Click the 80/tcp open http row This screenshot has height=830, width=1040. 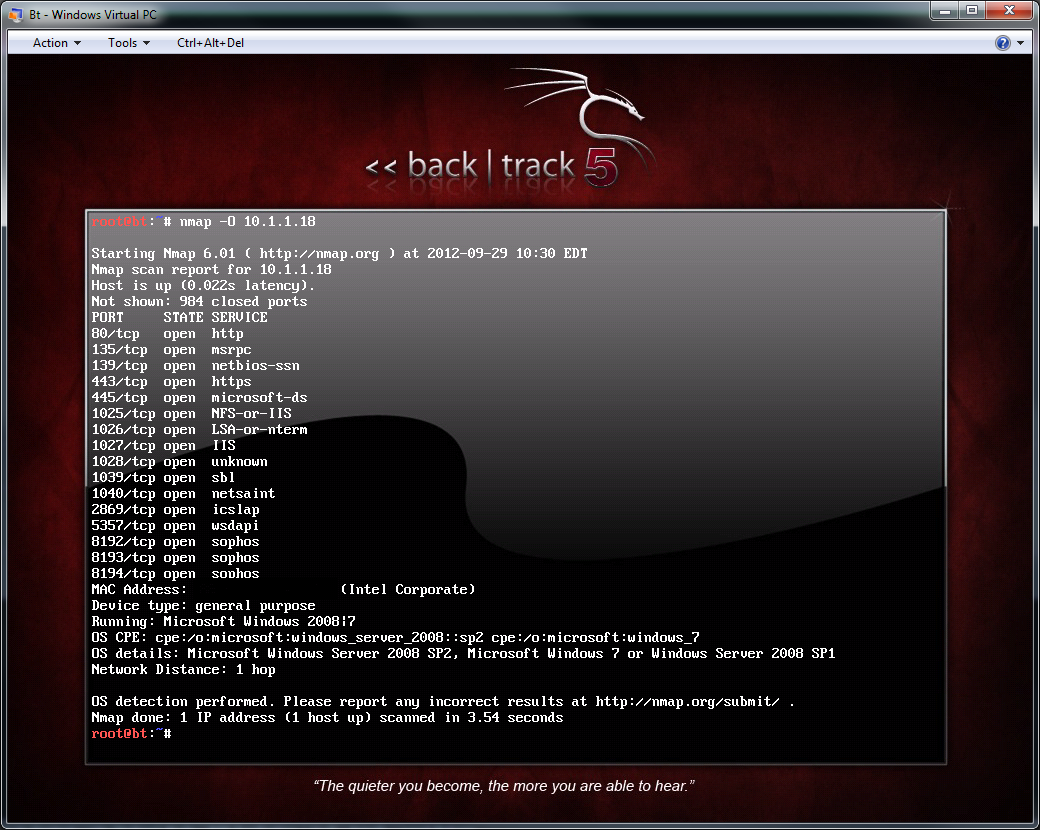(167, 334)
